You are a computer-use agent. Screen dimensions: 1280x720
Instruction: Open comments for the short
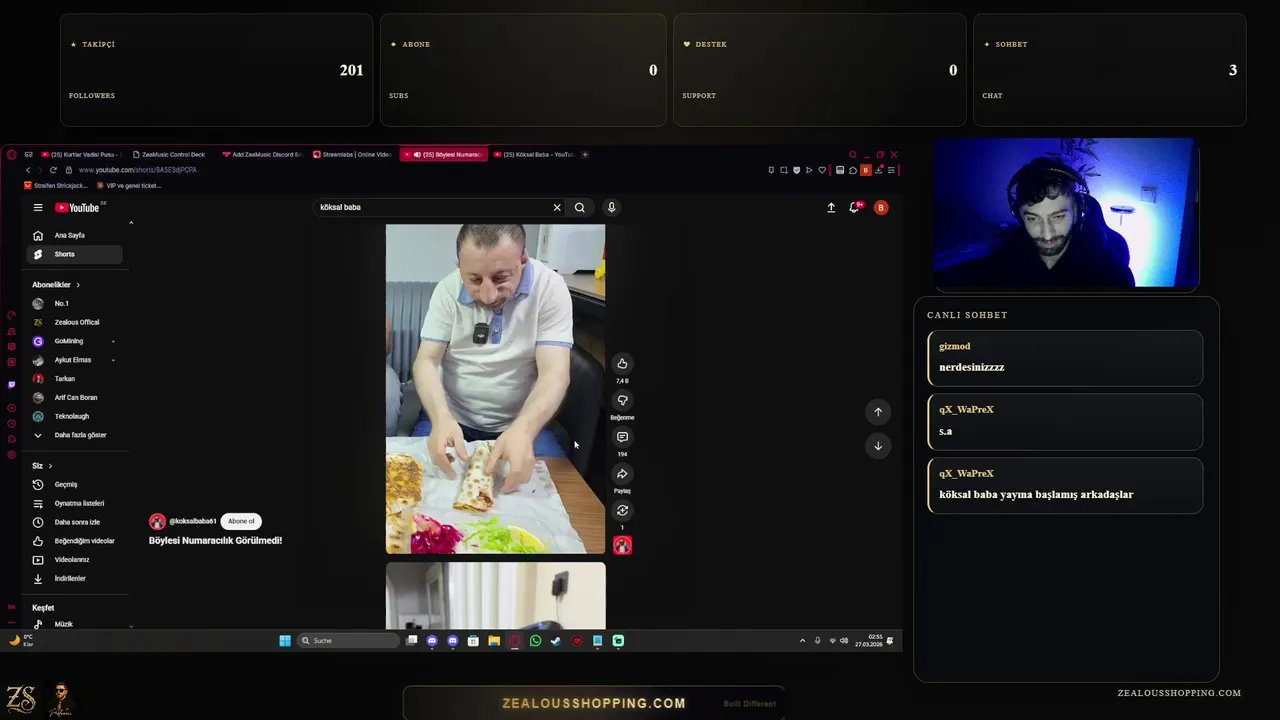[622, 437]
